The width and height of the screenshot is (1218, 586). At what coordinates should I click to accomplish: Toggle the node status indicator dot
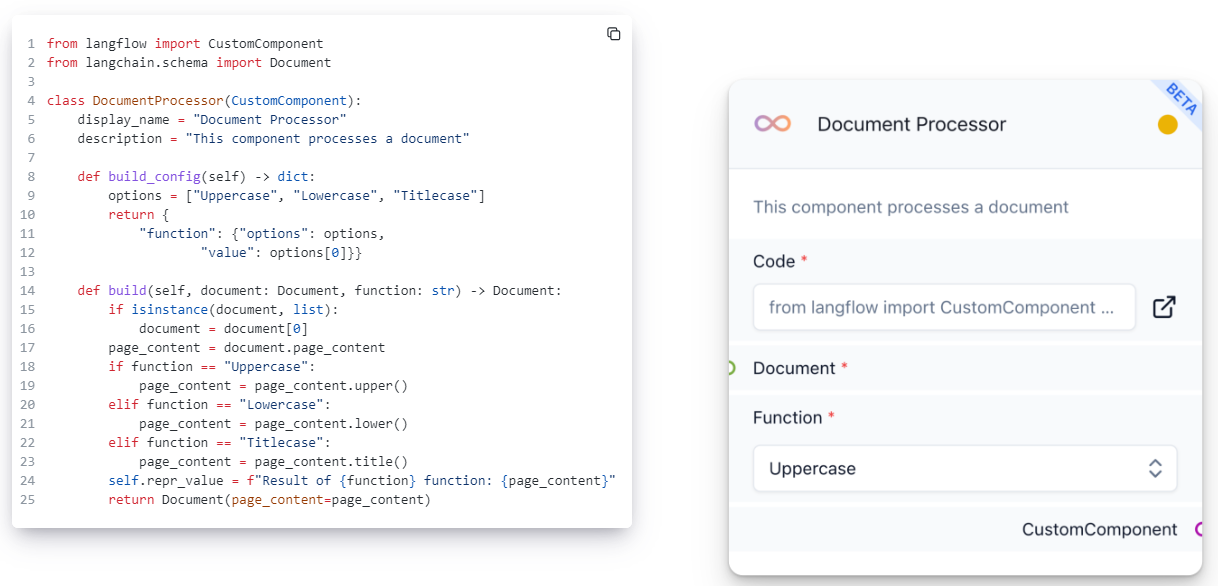pos(1167,125)
